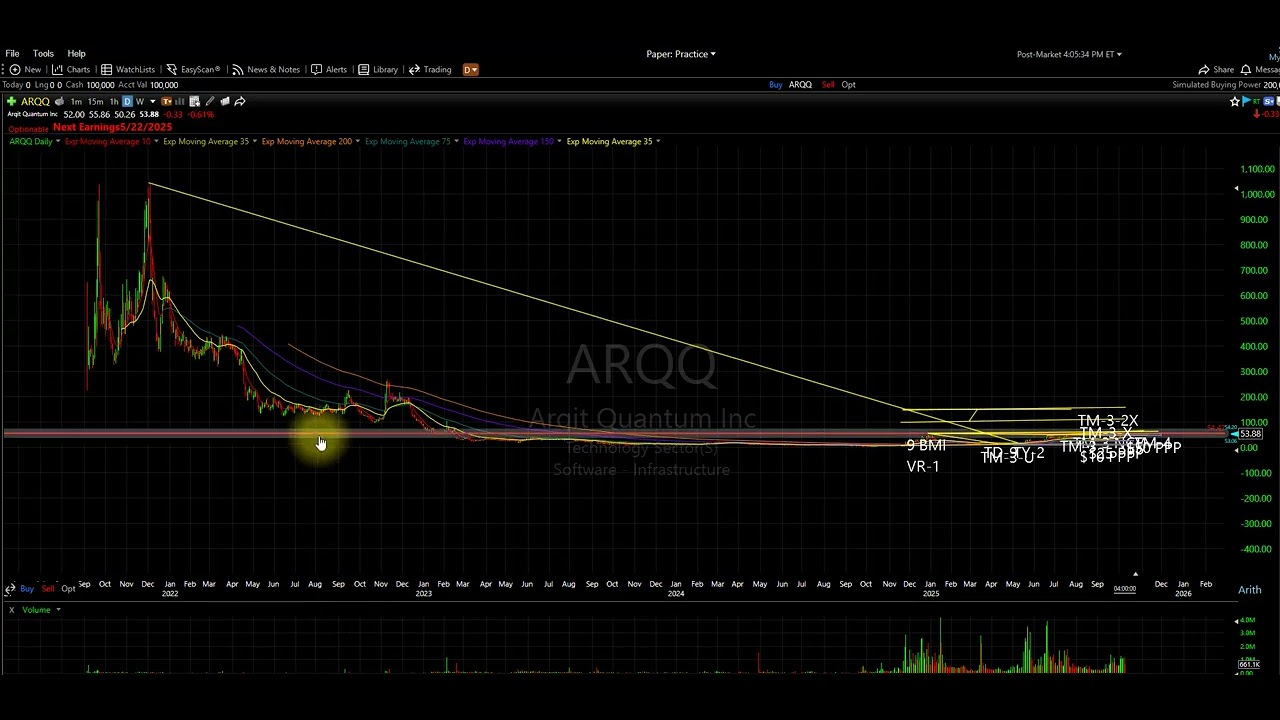
Task: Toggle Arith scaling mode
Action: tap(1250, 590)
